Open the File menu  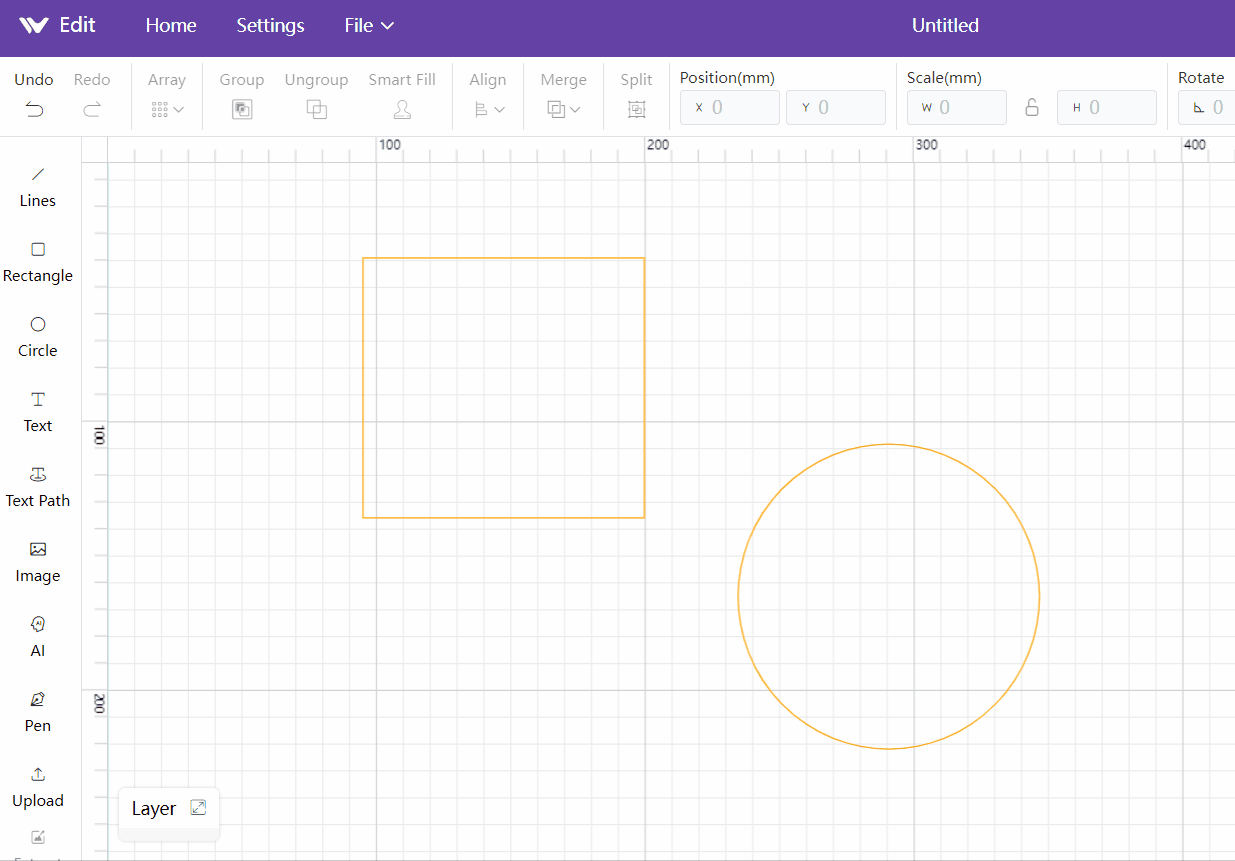coord(369,26)
